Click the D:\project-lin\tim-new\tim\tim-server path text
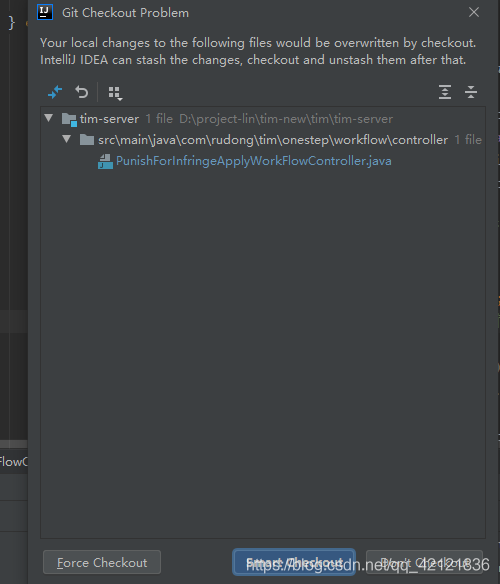The height and width of the screenshot is (584, 500). point(286,119)
